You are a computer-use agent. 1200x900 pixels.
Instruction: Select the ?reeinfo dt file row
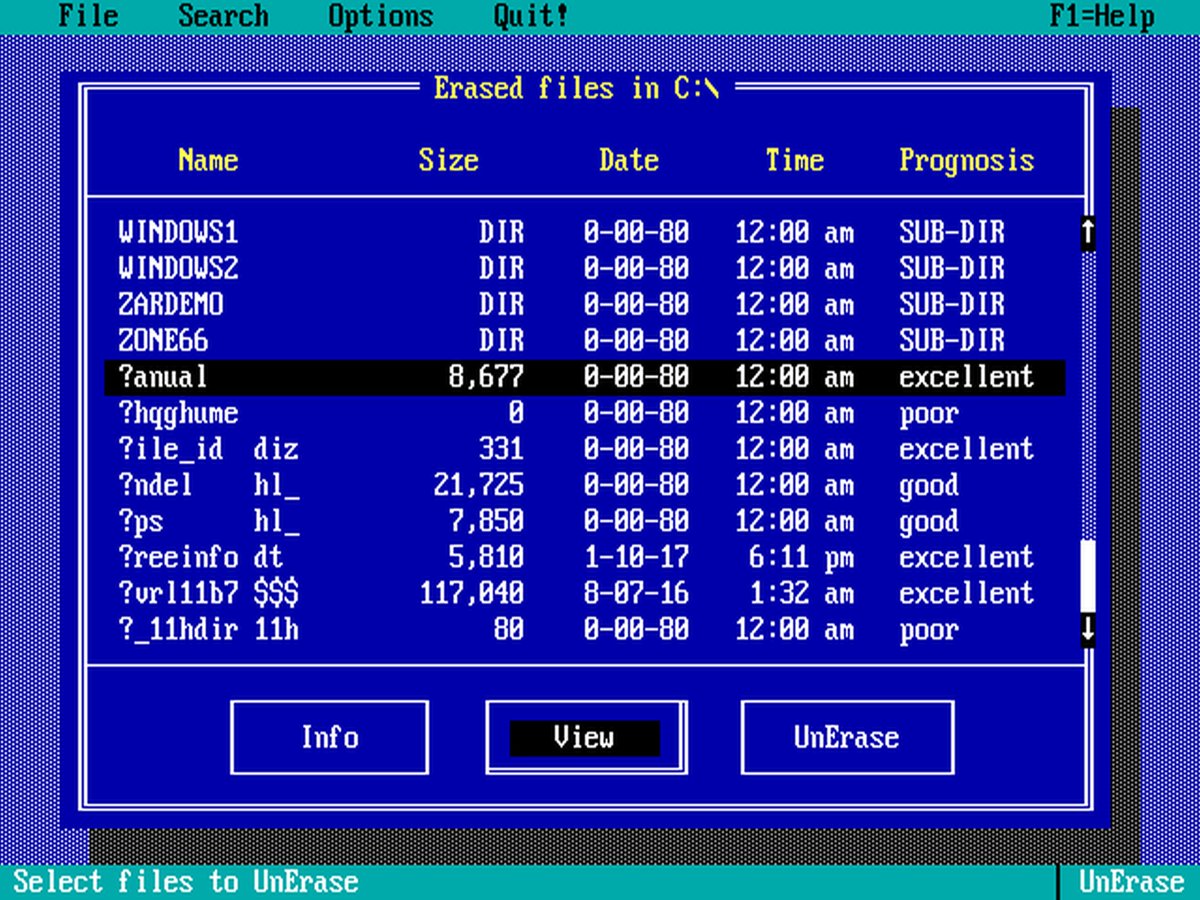pyautogui.click(x=584, y=557)
